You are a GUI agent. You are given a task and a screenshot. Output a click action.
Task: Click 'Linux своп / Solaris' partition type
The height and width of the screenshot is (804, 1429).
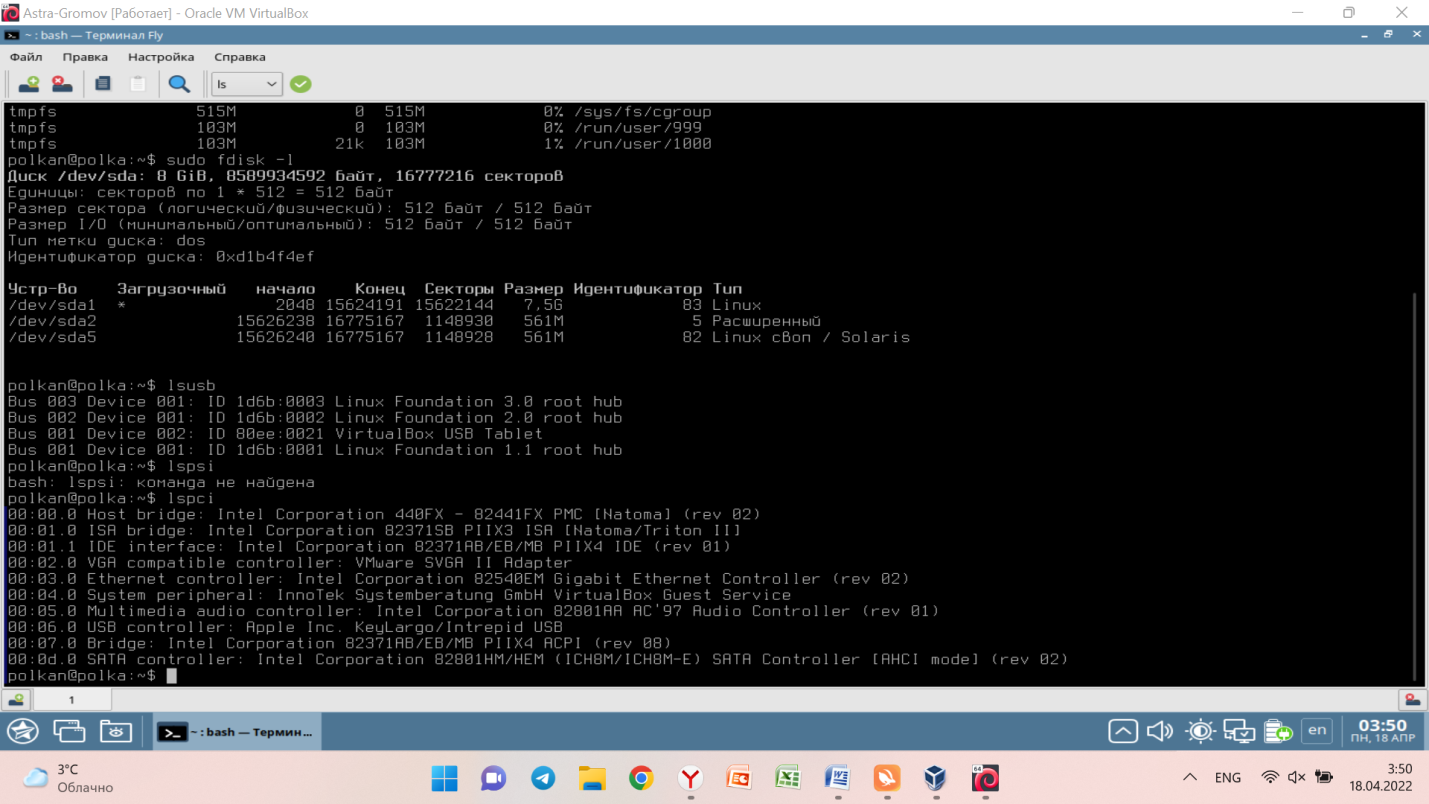point(811,337)
